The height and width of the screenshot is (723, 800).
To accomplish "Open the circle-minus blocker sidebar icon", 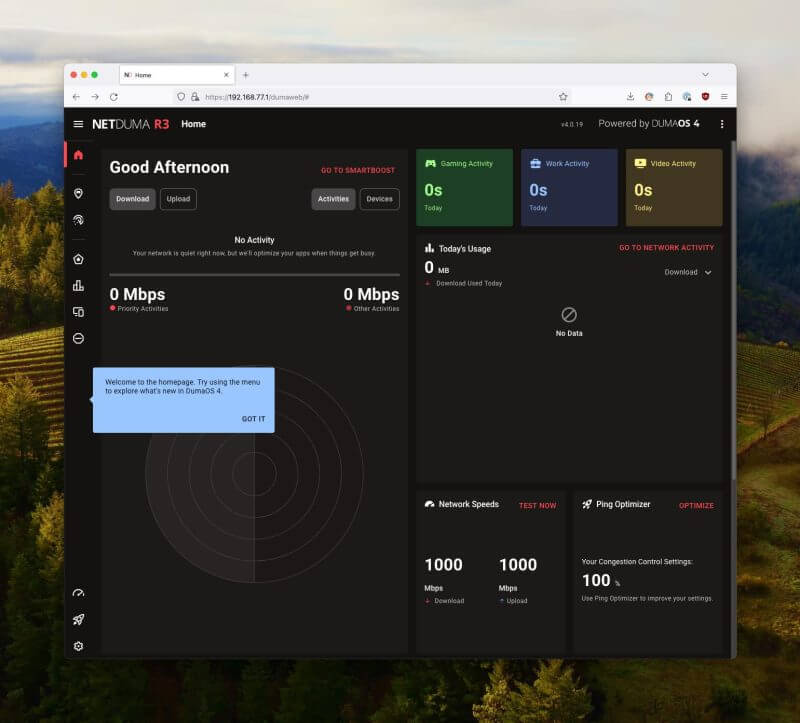I will click(x=78, y=338).
